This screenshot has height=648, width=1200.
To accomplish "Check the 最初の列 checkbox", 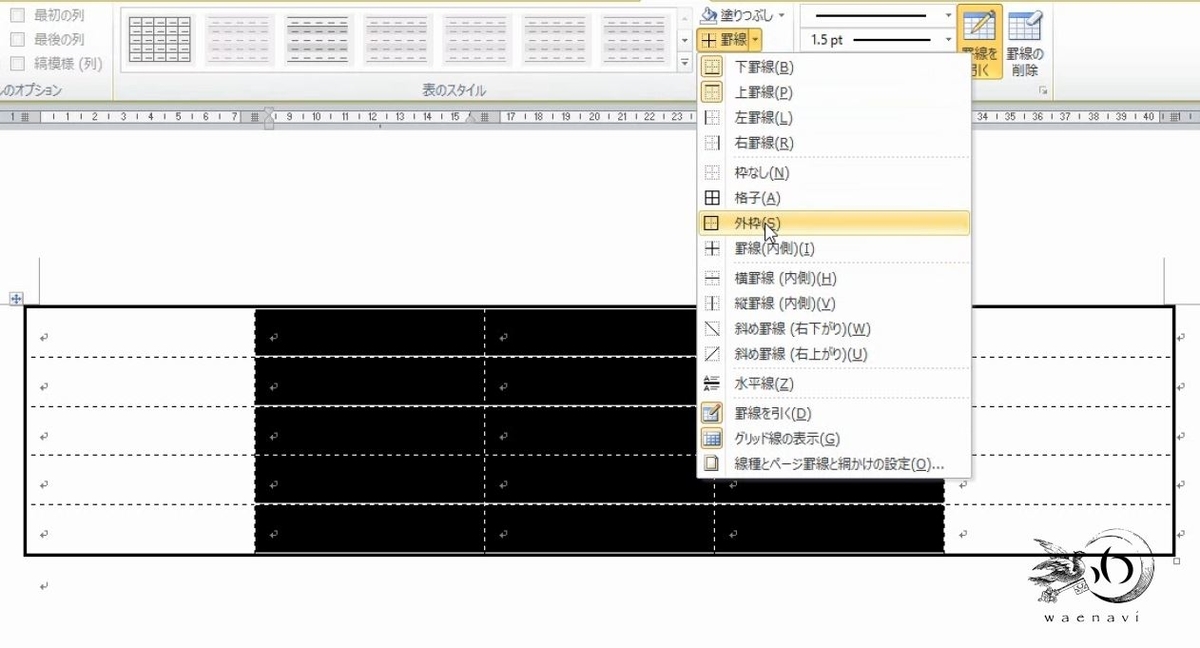I will click(x=16, y=17).
